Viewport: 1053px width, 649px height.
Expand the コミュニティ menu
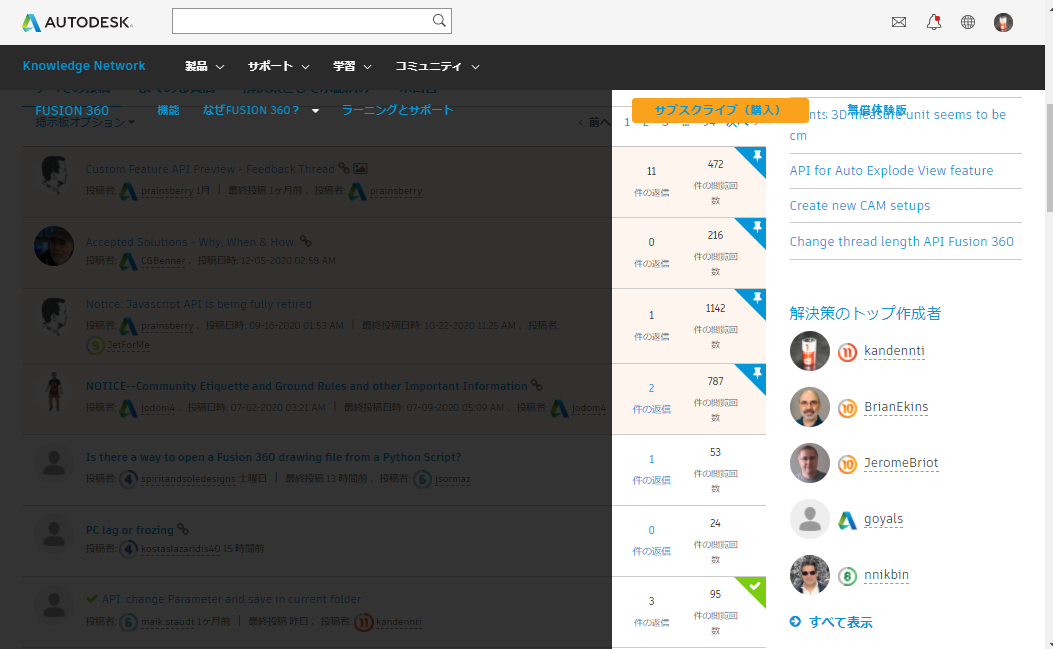(x=437, y=67)
